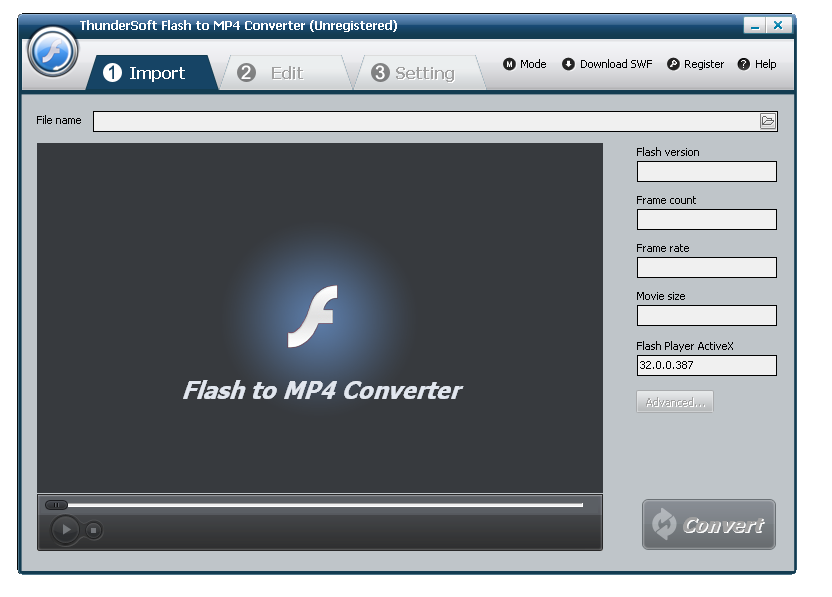Start conversion with the Convert button

coord(708,524)
